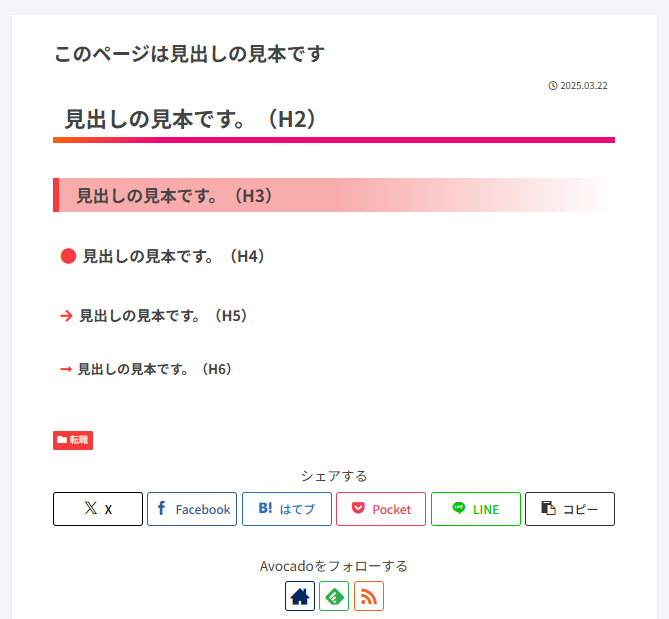Open the home icon follow link

click(x=300, y=597)
